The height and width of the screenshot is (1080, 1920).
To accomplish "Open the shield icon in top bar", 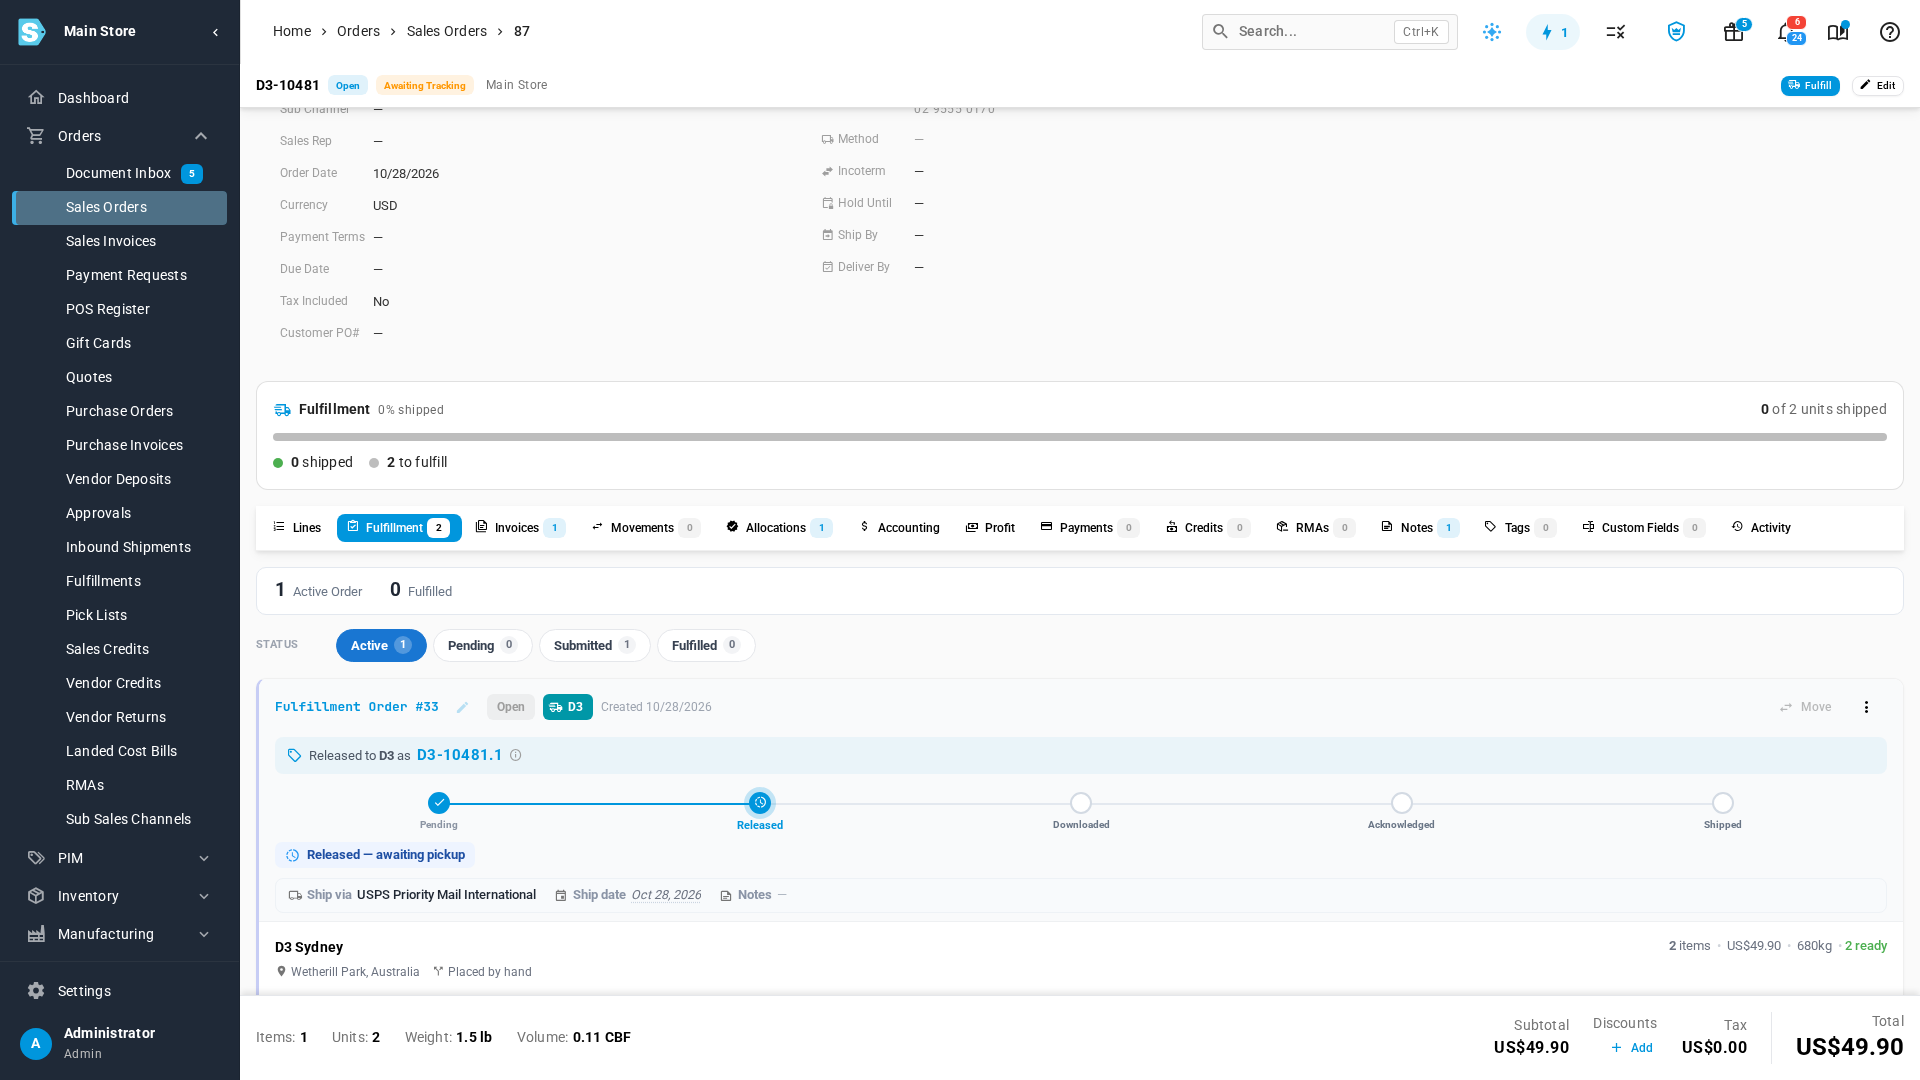I will tap(1676, 32).
